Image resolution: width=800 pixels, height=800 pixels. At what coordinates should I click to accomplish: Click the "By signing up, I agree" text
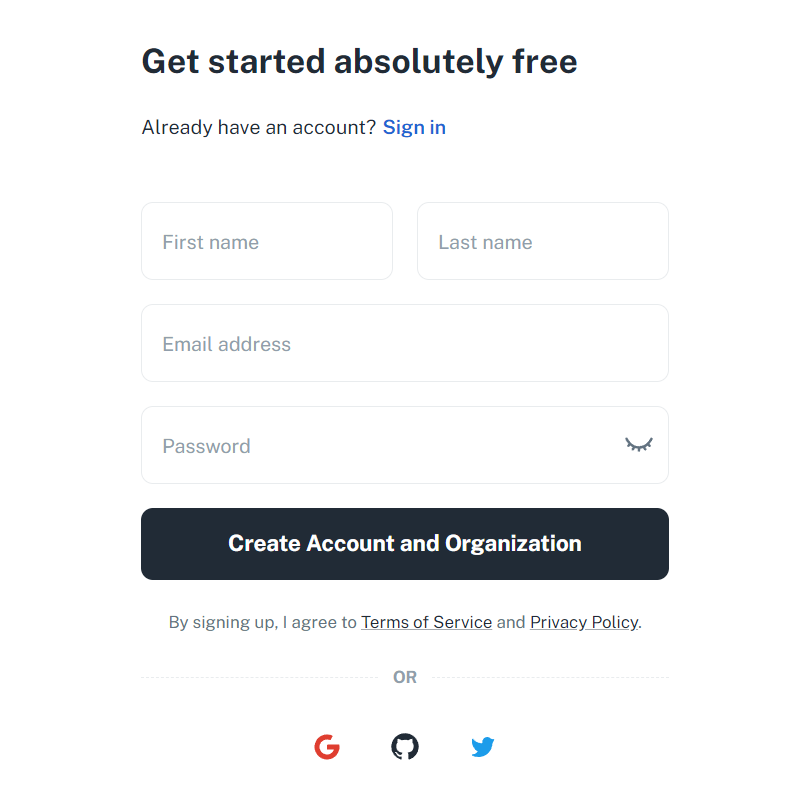pyautogui.click(x=262, y=622)
